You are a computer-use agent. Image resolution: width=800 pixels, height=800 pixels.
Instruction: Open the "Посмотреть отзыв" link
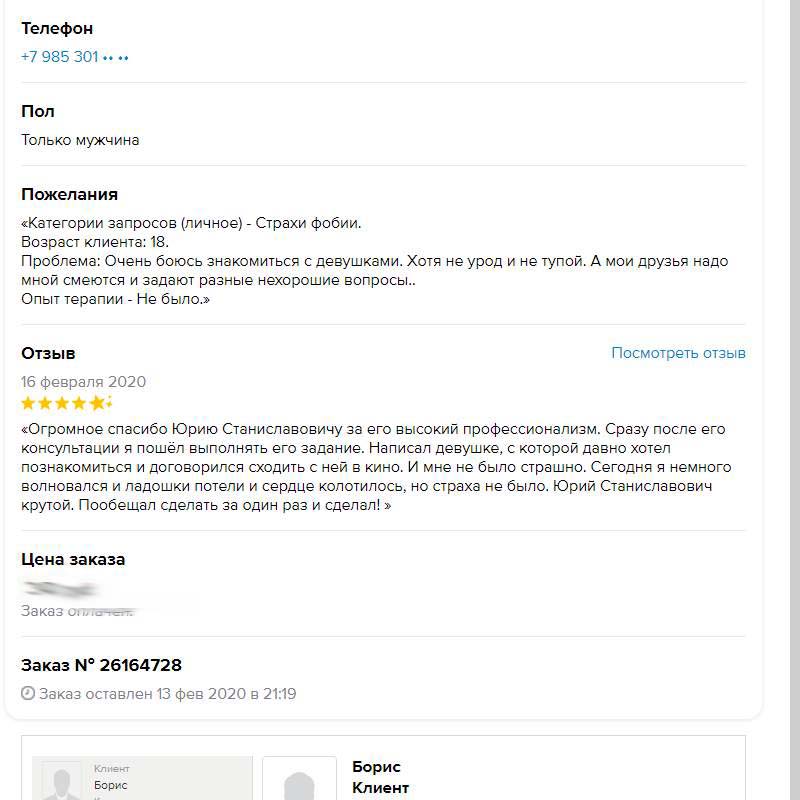coord(678,353)
